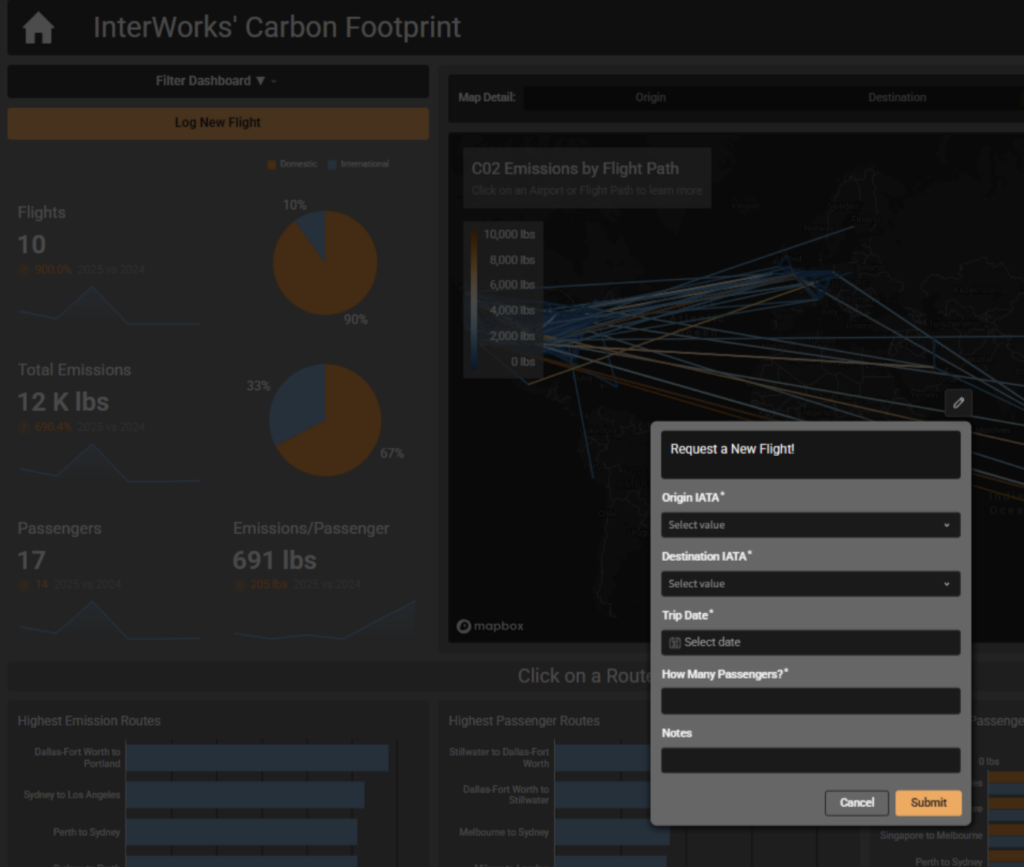The image size is (1024, 867).
Task: Click the home icon in the header
Action: [x=38, y=27]
